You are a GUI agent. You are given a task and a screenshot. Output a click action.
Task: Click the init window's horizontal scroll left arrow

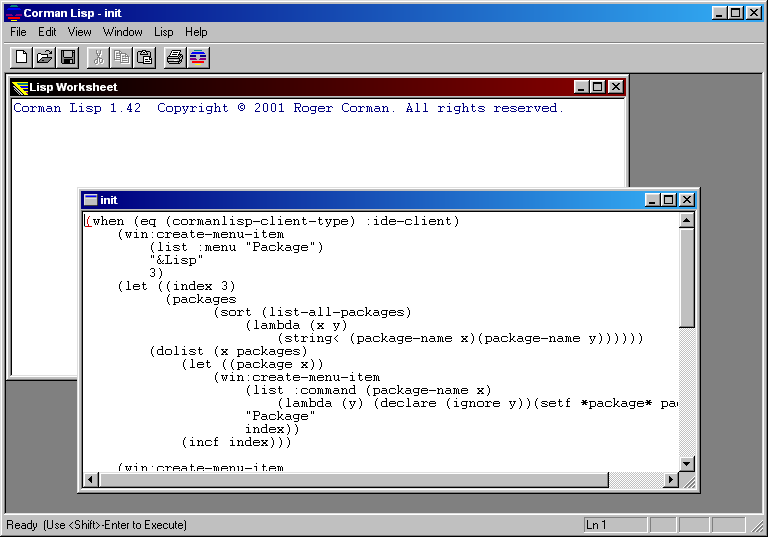tap(91, 480)
